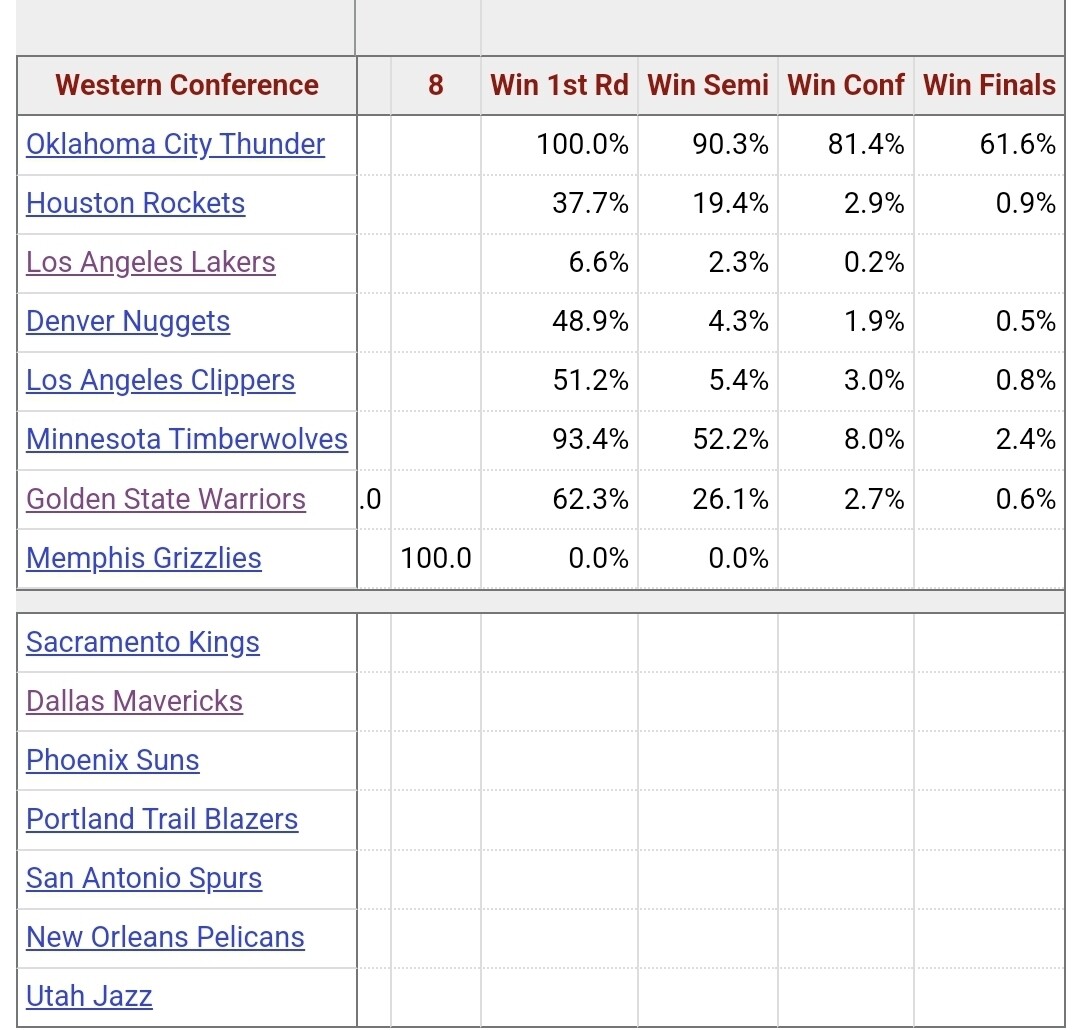Click the Win 1st Rd column header
1080x1030 pixels.
click(x=559, y=85)
